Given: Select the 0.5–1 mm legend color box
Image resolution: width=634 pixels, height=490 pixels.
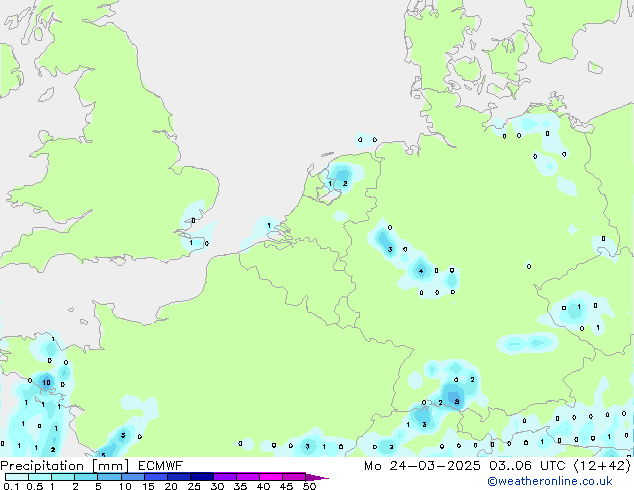Looking at the screenshot, I should 40,477.
